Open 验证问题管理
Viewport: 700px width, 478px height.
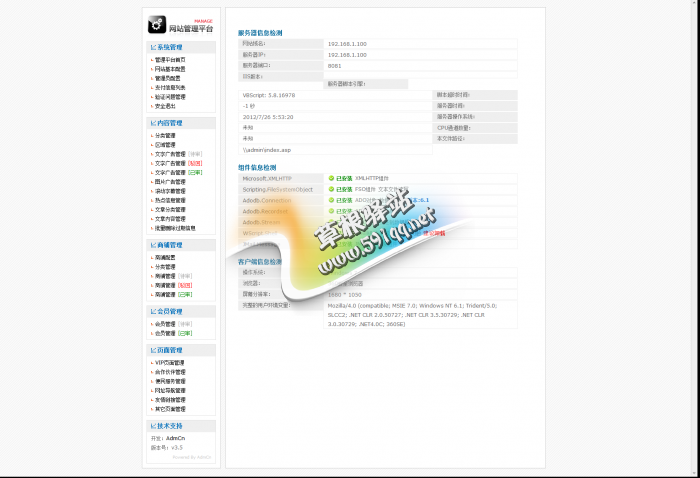click(x=170, y=97)
